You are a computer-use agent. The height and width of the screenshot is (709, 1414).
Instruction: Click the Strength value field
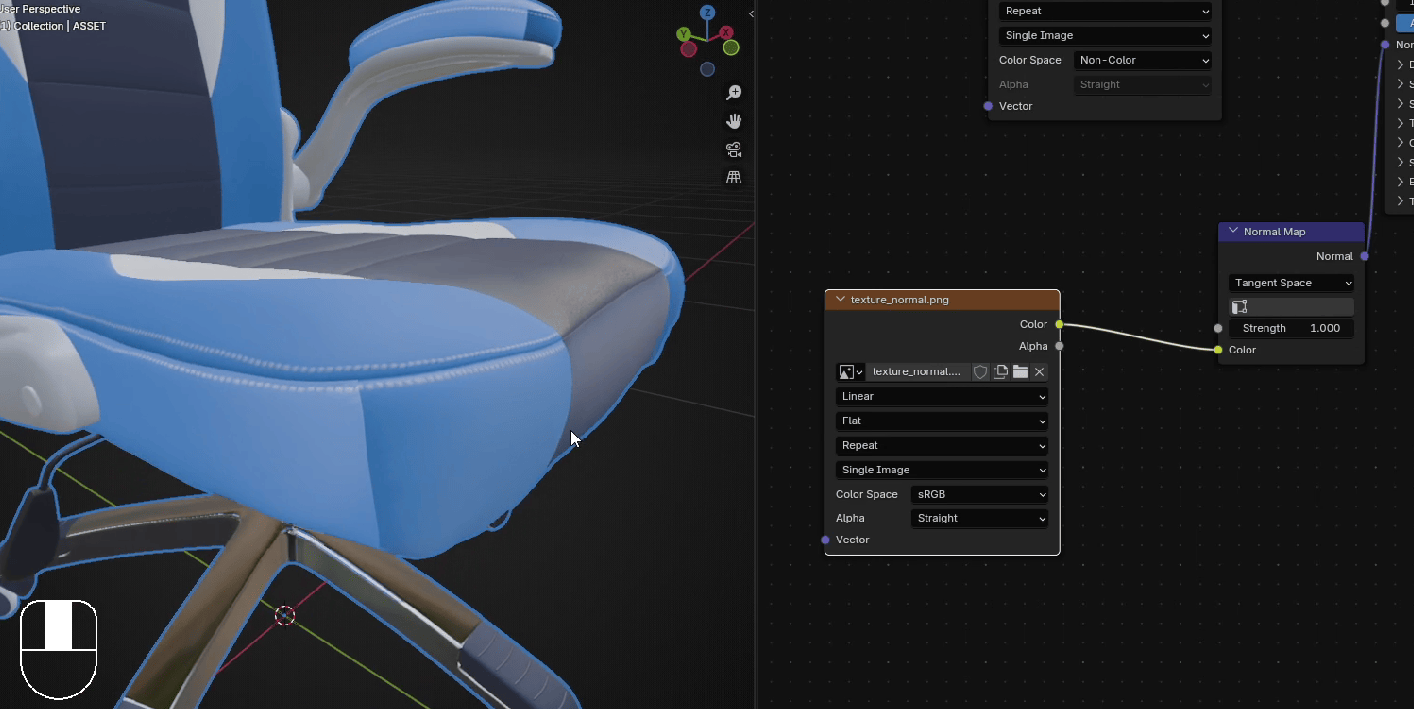[1291, 328]
